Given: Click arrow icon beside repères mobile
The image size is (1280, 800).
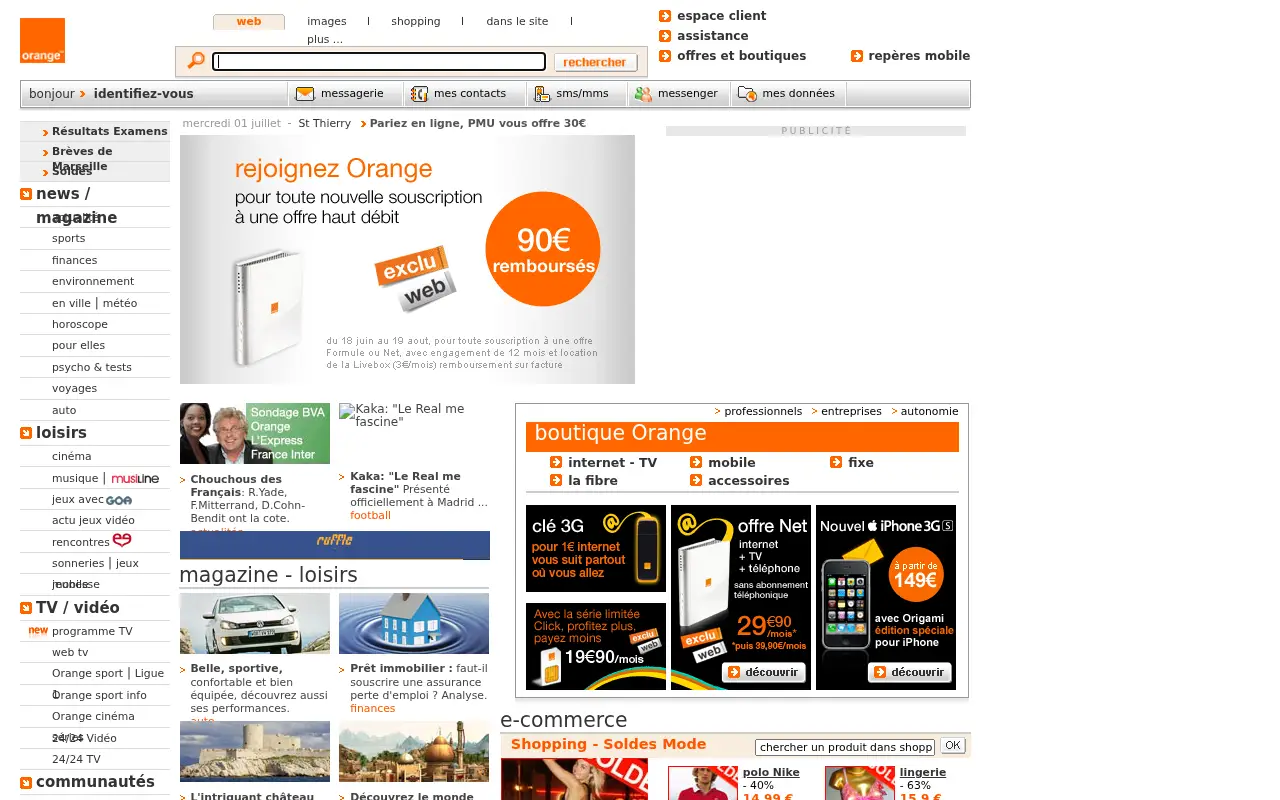Looking at the screenshot, I should point(857,56).
